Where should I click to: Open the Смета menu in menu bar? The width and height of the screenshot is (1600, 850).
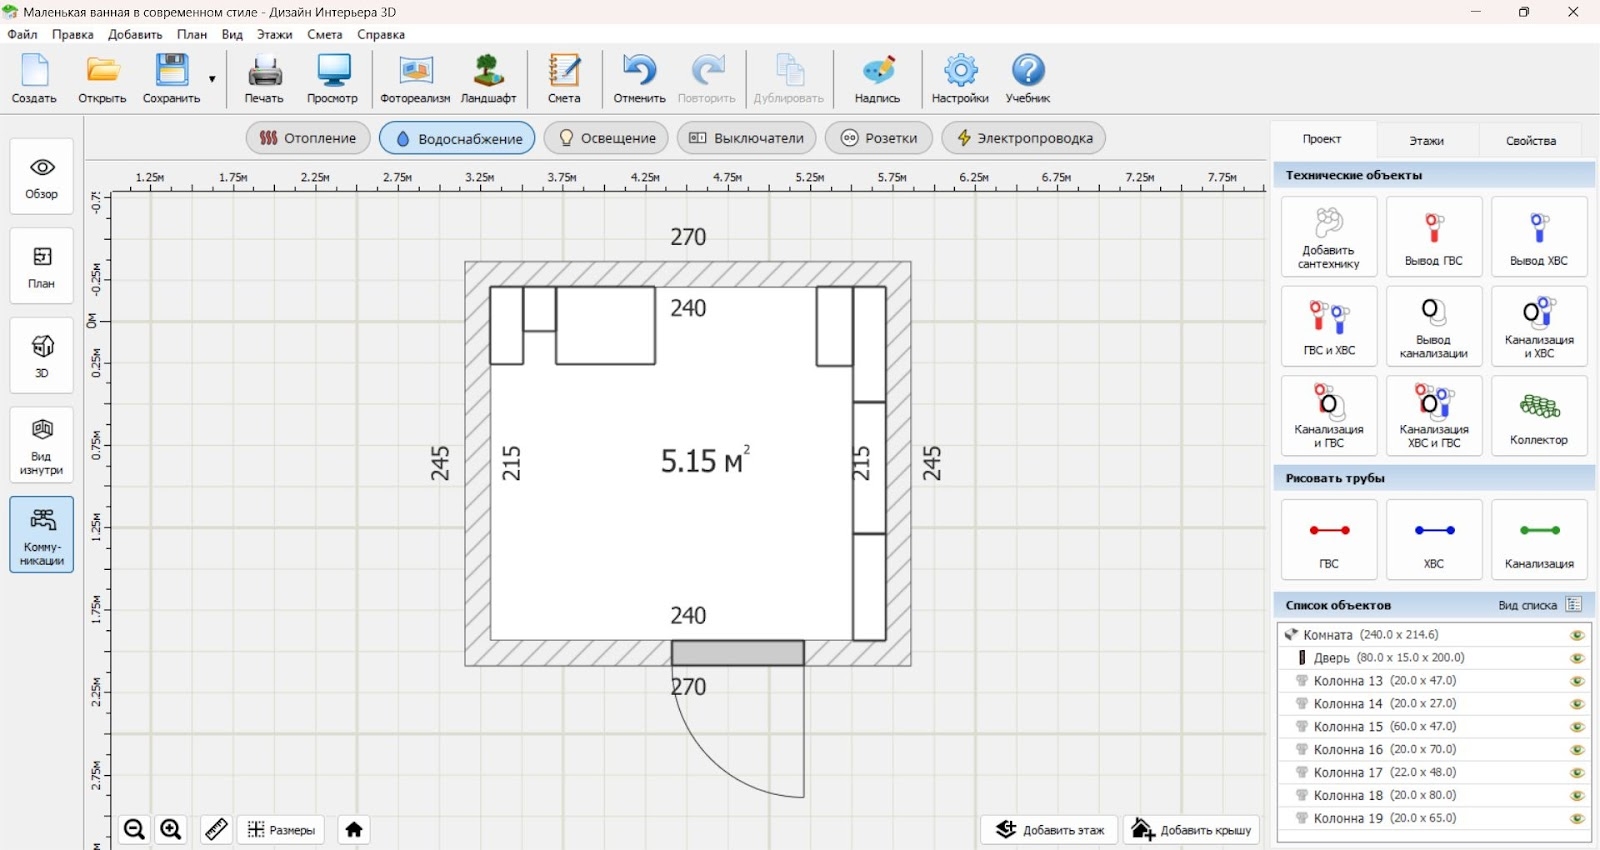[x=324, y=34]
